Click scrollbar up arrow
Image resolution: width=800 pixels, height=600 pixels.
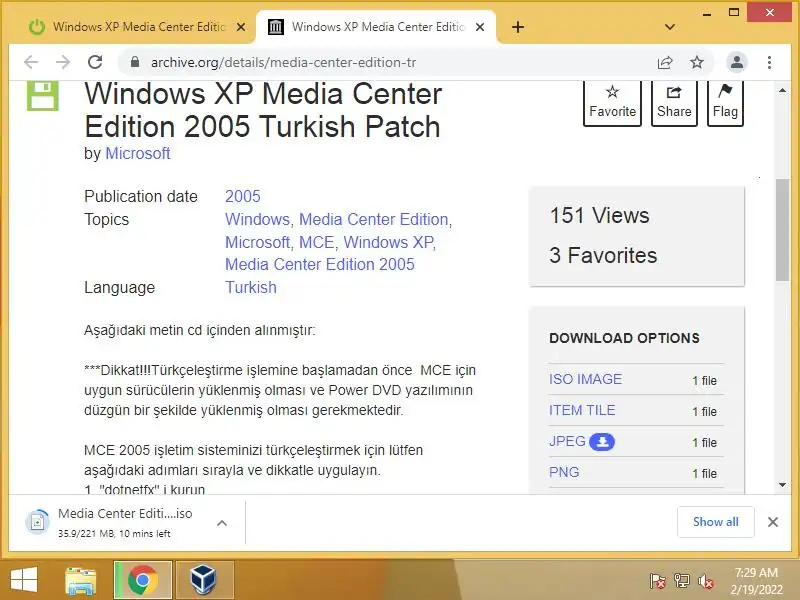[x=783, y=90]
